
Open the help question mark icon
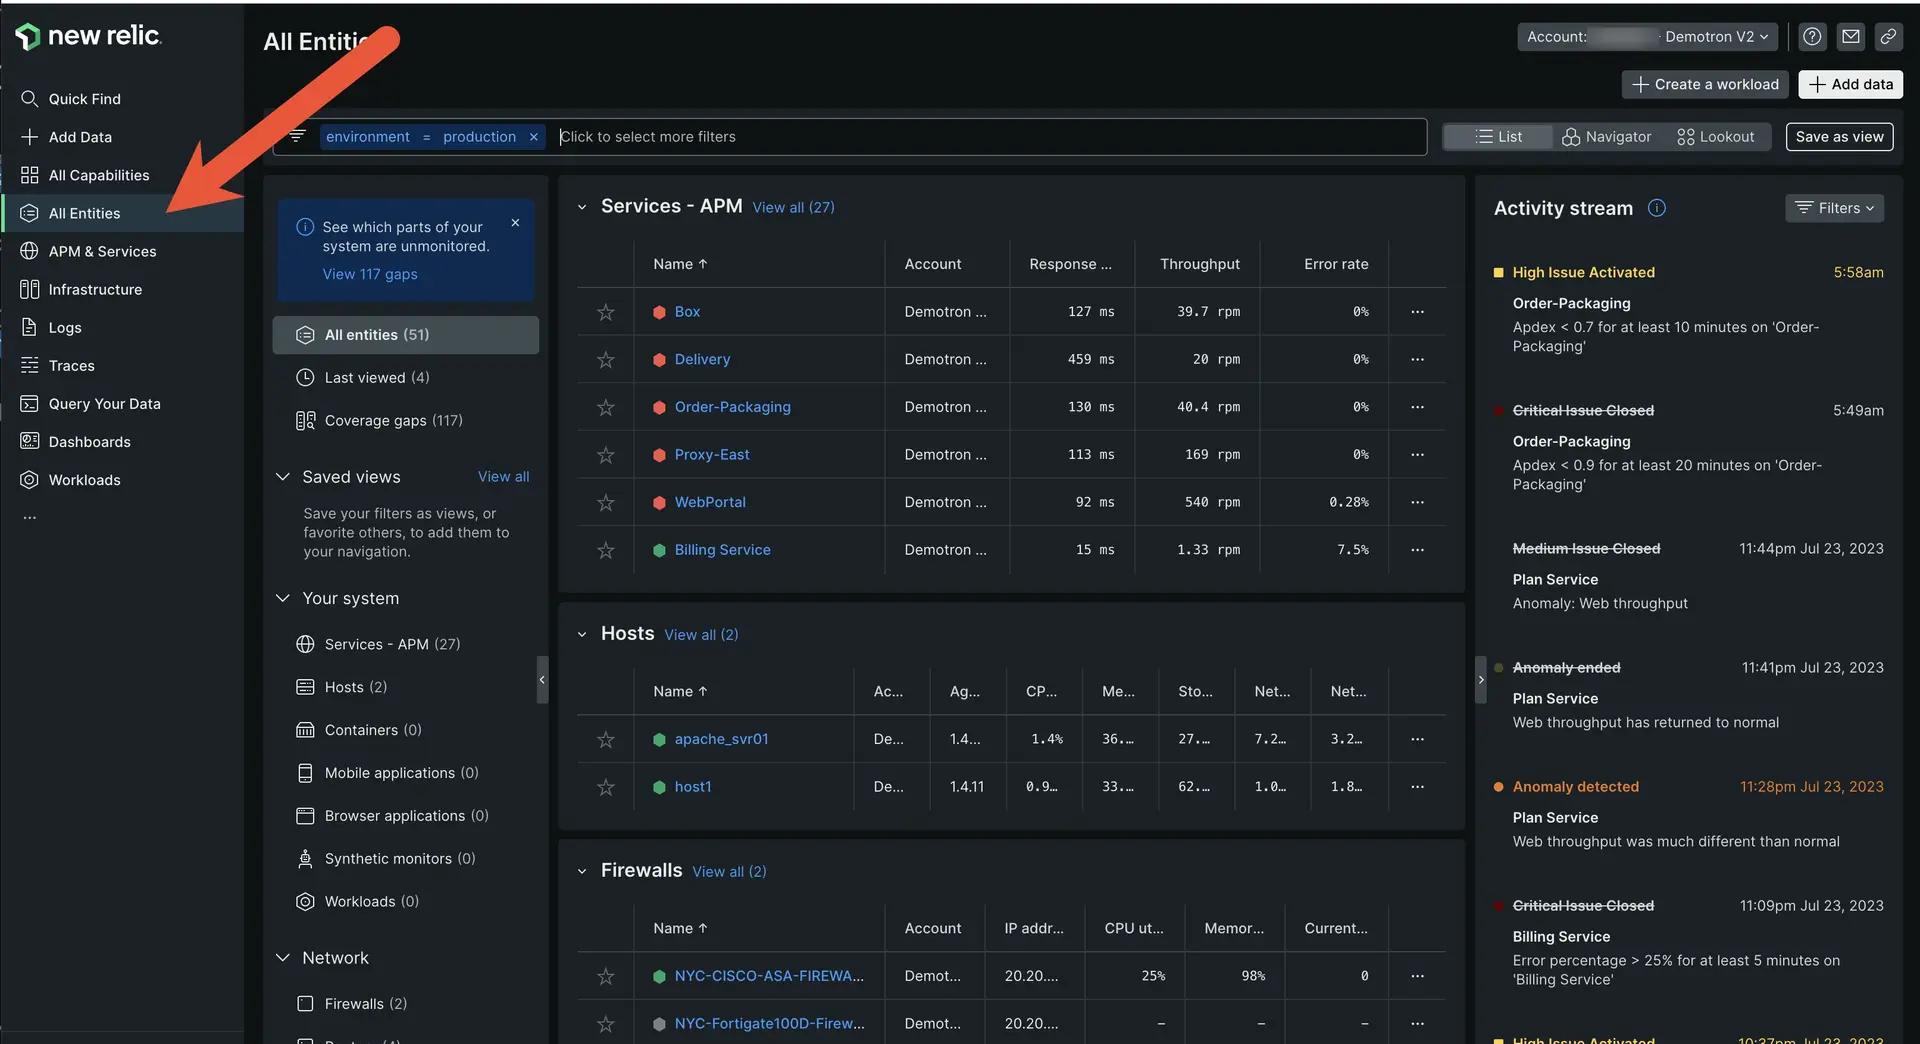pos(1812,37)
